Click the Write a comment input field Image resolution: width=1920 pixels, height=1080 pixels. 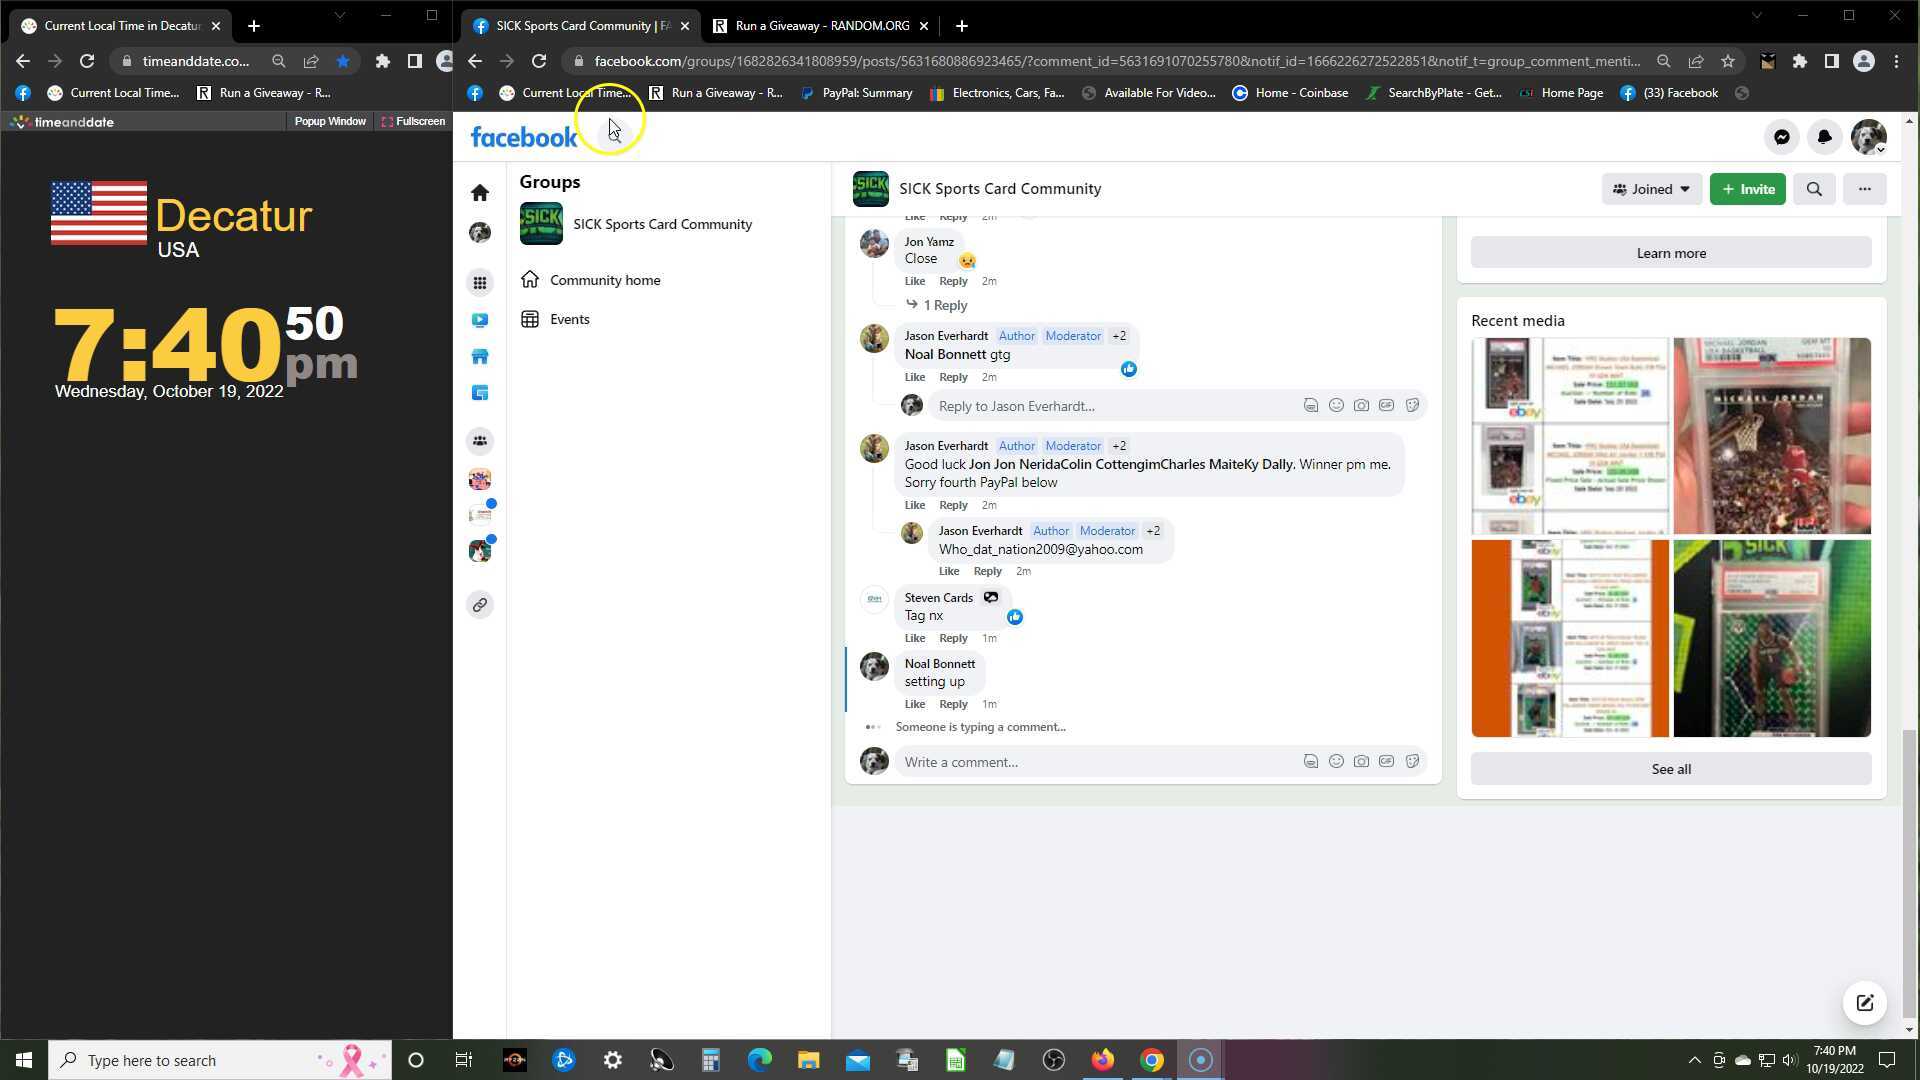point(1090,762)
